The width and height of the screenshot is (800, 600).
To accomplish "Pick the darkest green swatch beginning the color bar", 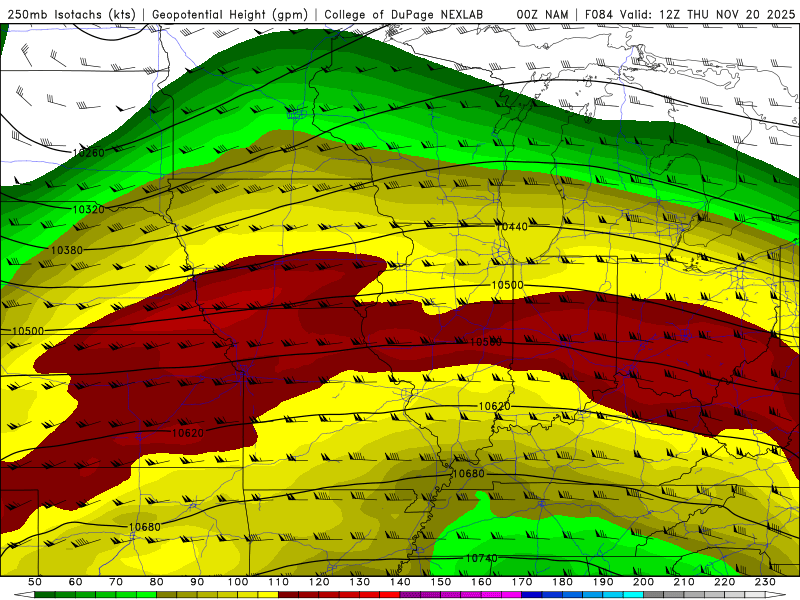I will pyautogui.click(x=45, y=595).
